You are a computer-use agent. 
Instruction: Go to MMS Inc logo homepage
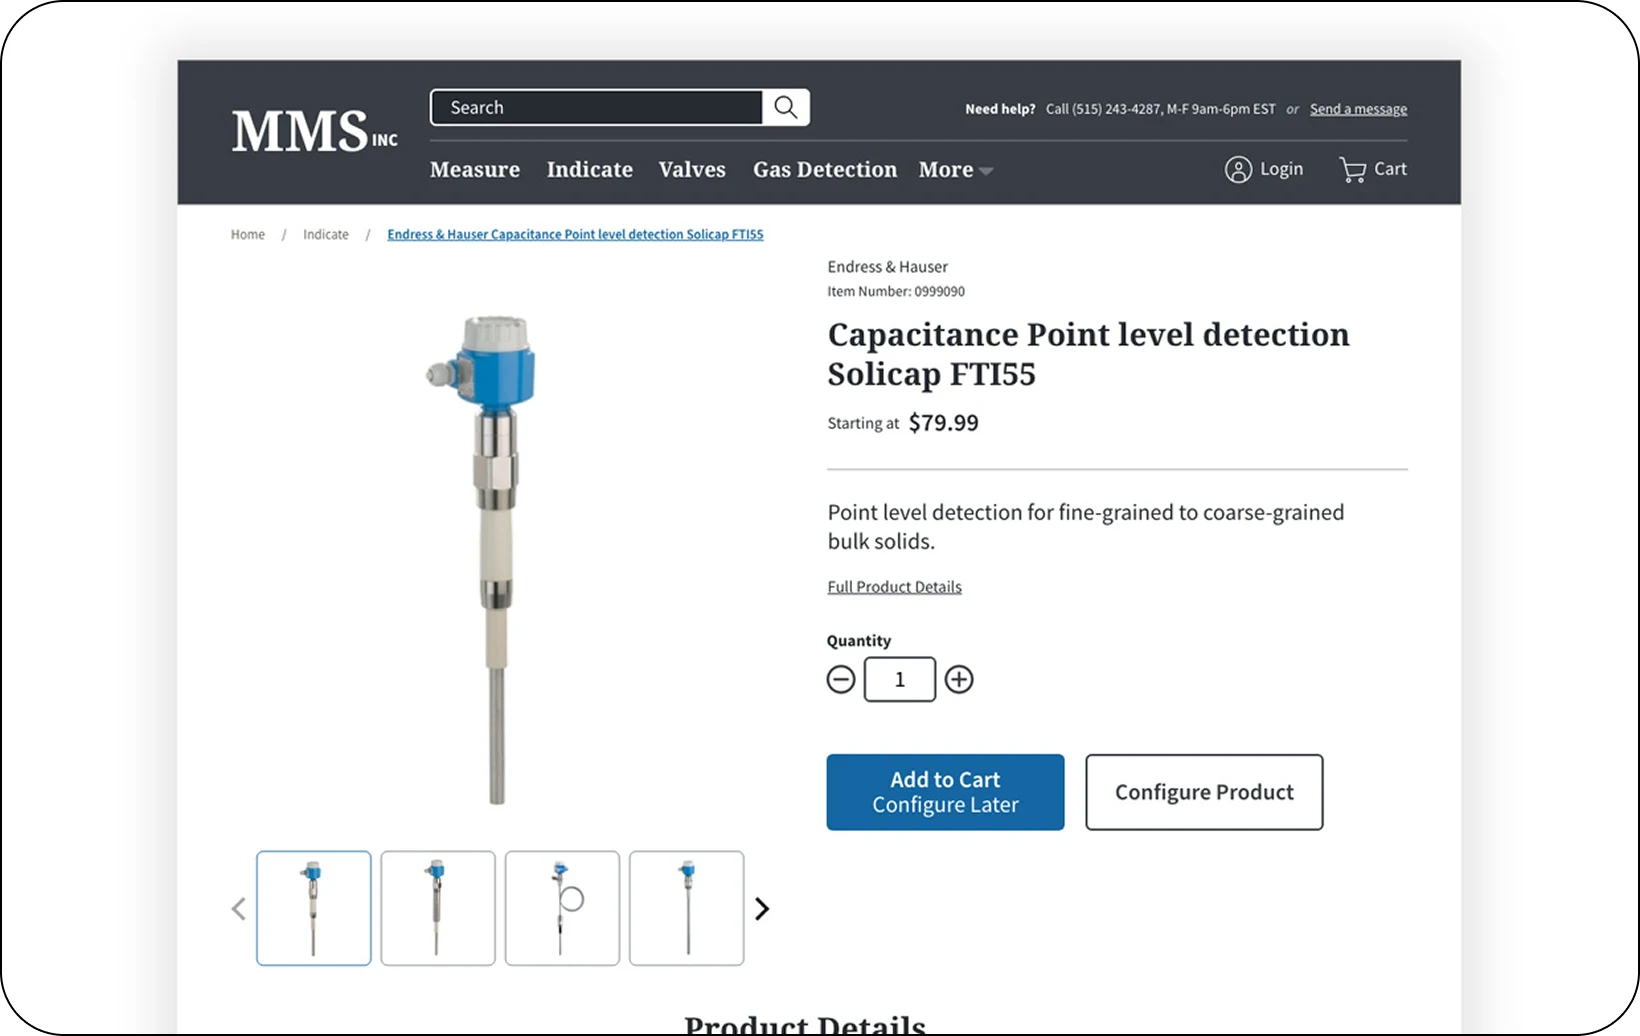click(315, 131)
